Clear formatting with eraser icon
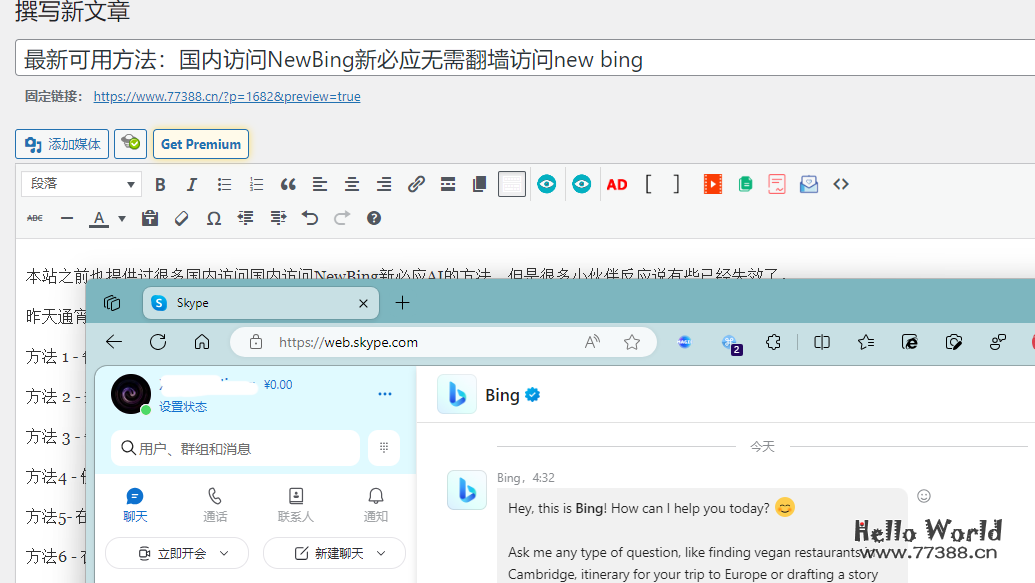Viewport: 1035px width, 583px height. [182, 218]
